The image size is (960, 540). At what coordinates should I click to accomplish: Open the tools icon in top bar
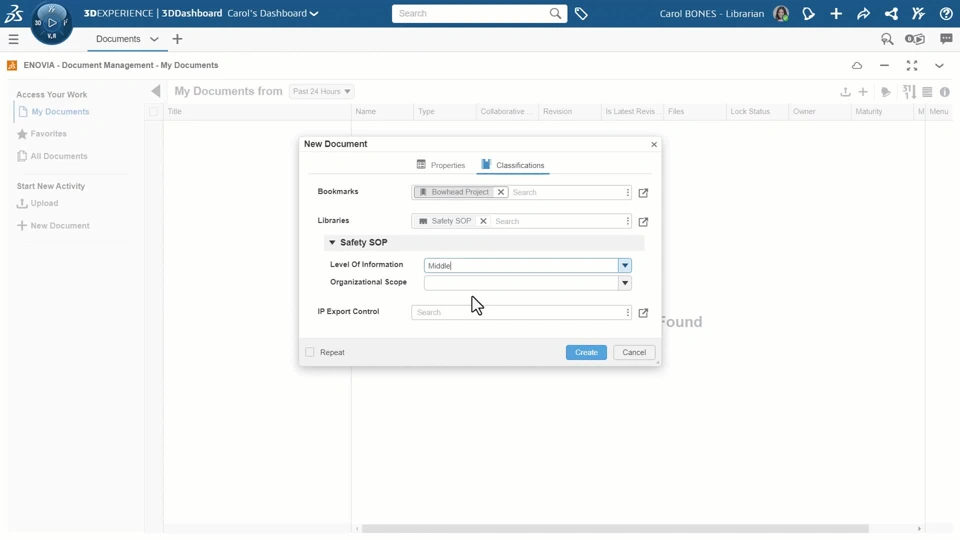coord(918,13)
